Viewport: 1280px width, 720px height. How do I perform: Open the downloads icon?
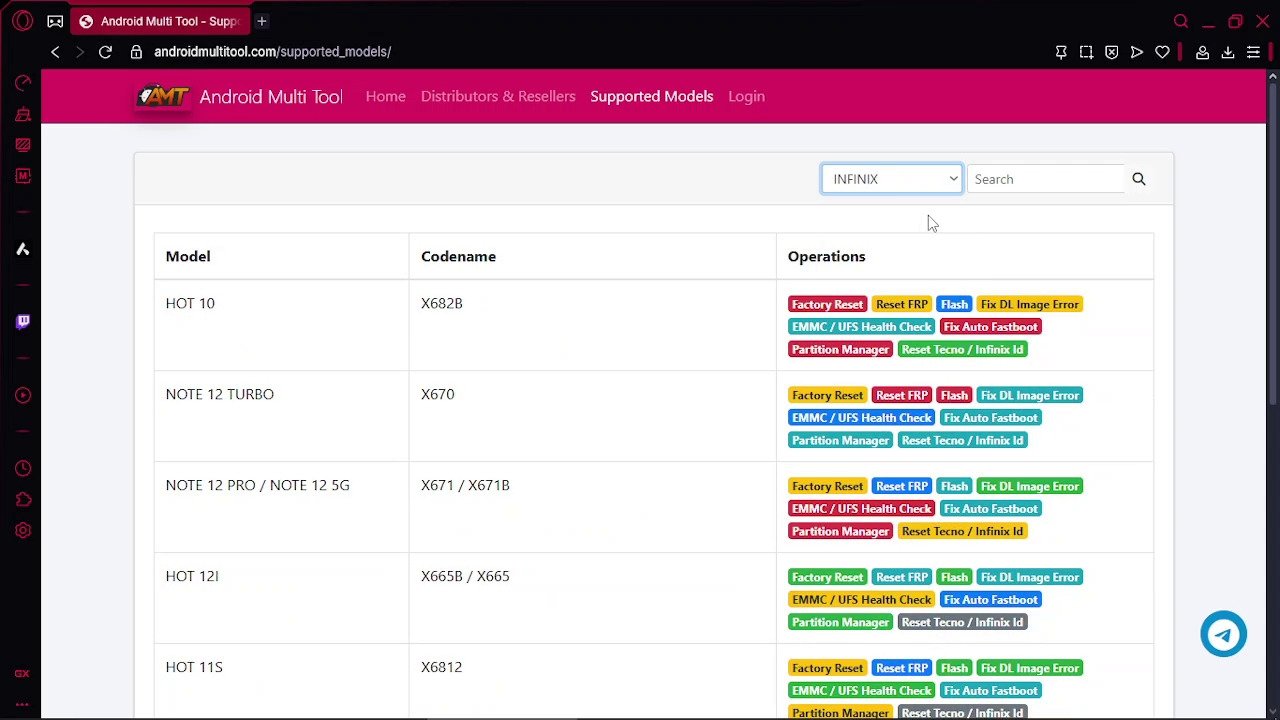click(x=1228, y=52)
